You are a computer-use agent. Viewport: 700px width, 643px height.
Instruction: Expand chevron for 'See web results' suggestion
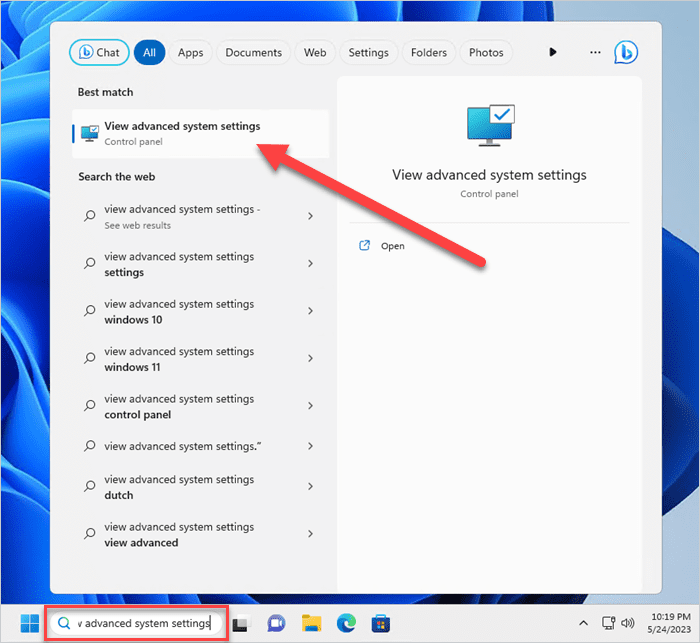click(x=310, y=216)
